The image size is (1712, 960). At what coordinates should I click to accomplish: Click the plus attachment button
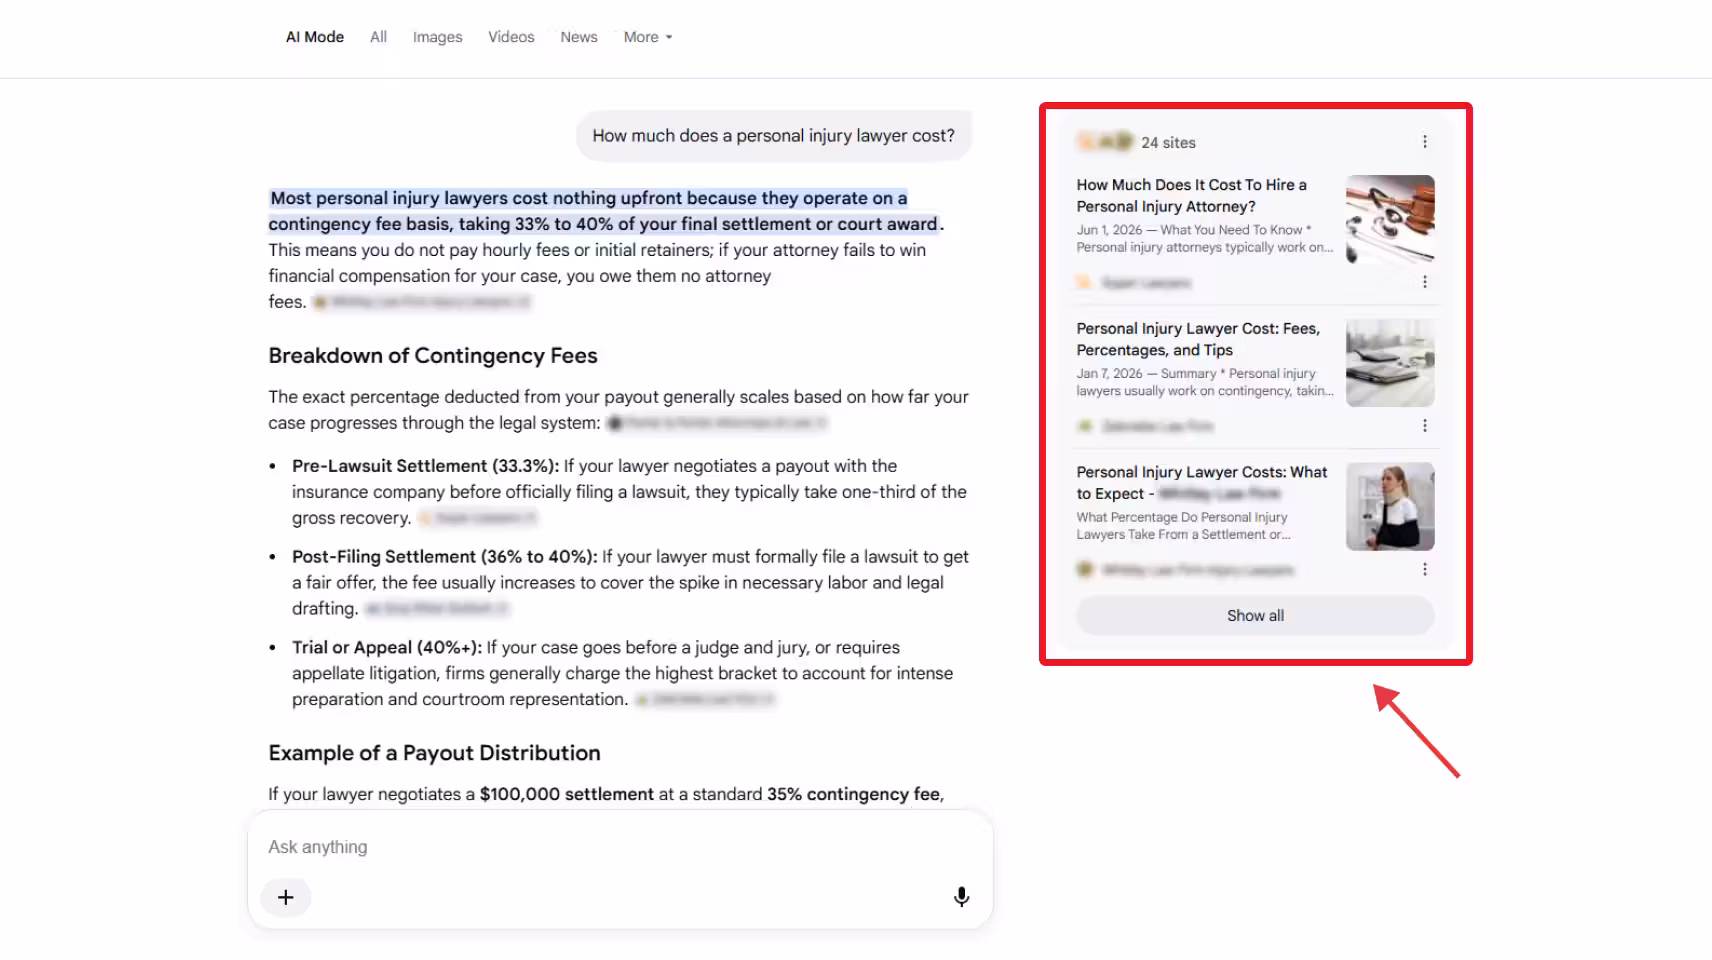286,897
